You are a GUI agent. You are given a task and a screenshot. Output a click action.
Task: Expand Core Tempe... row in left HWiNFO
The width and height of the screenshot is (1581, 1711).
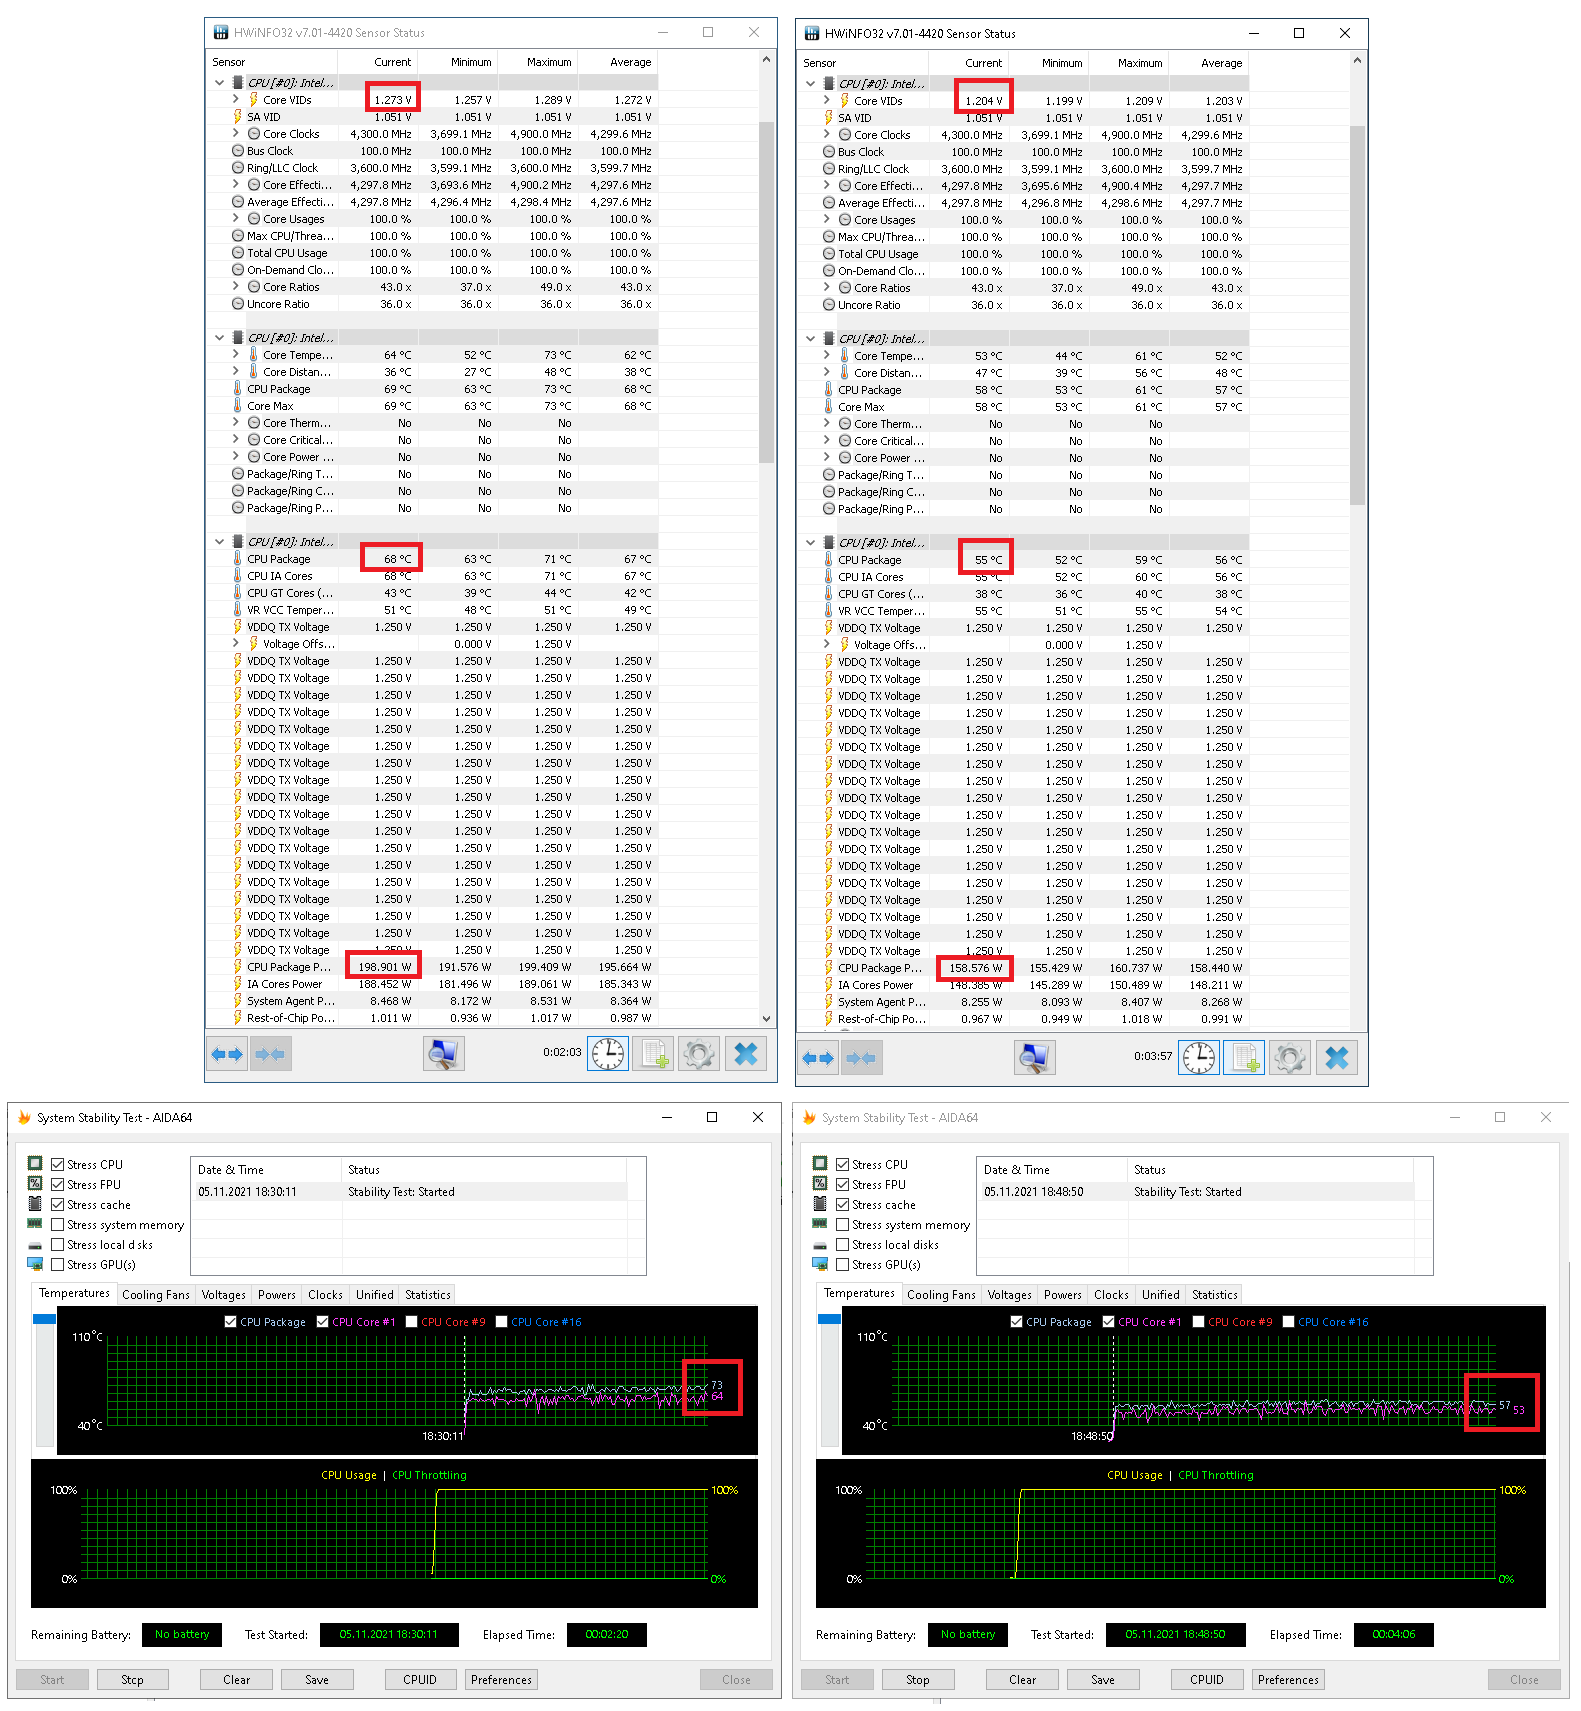tap(235, 355)
